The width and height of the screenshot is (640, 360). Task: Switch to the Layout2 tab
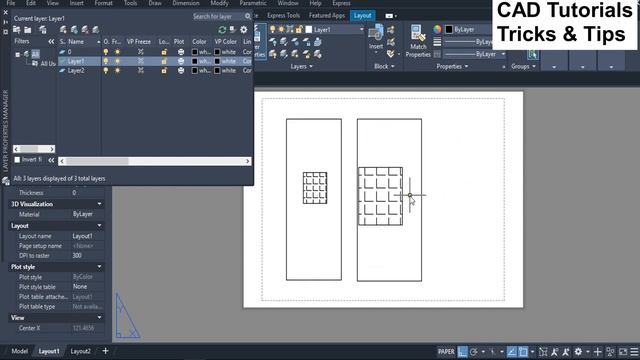80,351
